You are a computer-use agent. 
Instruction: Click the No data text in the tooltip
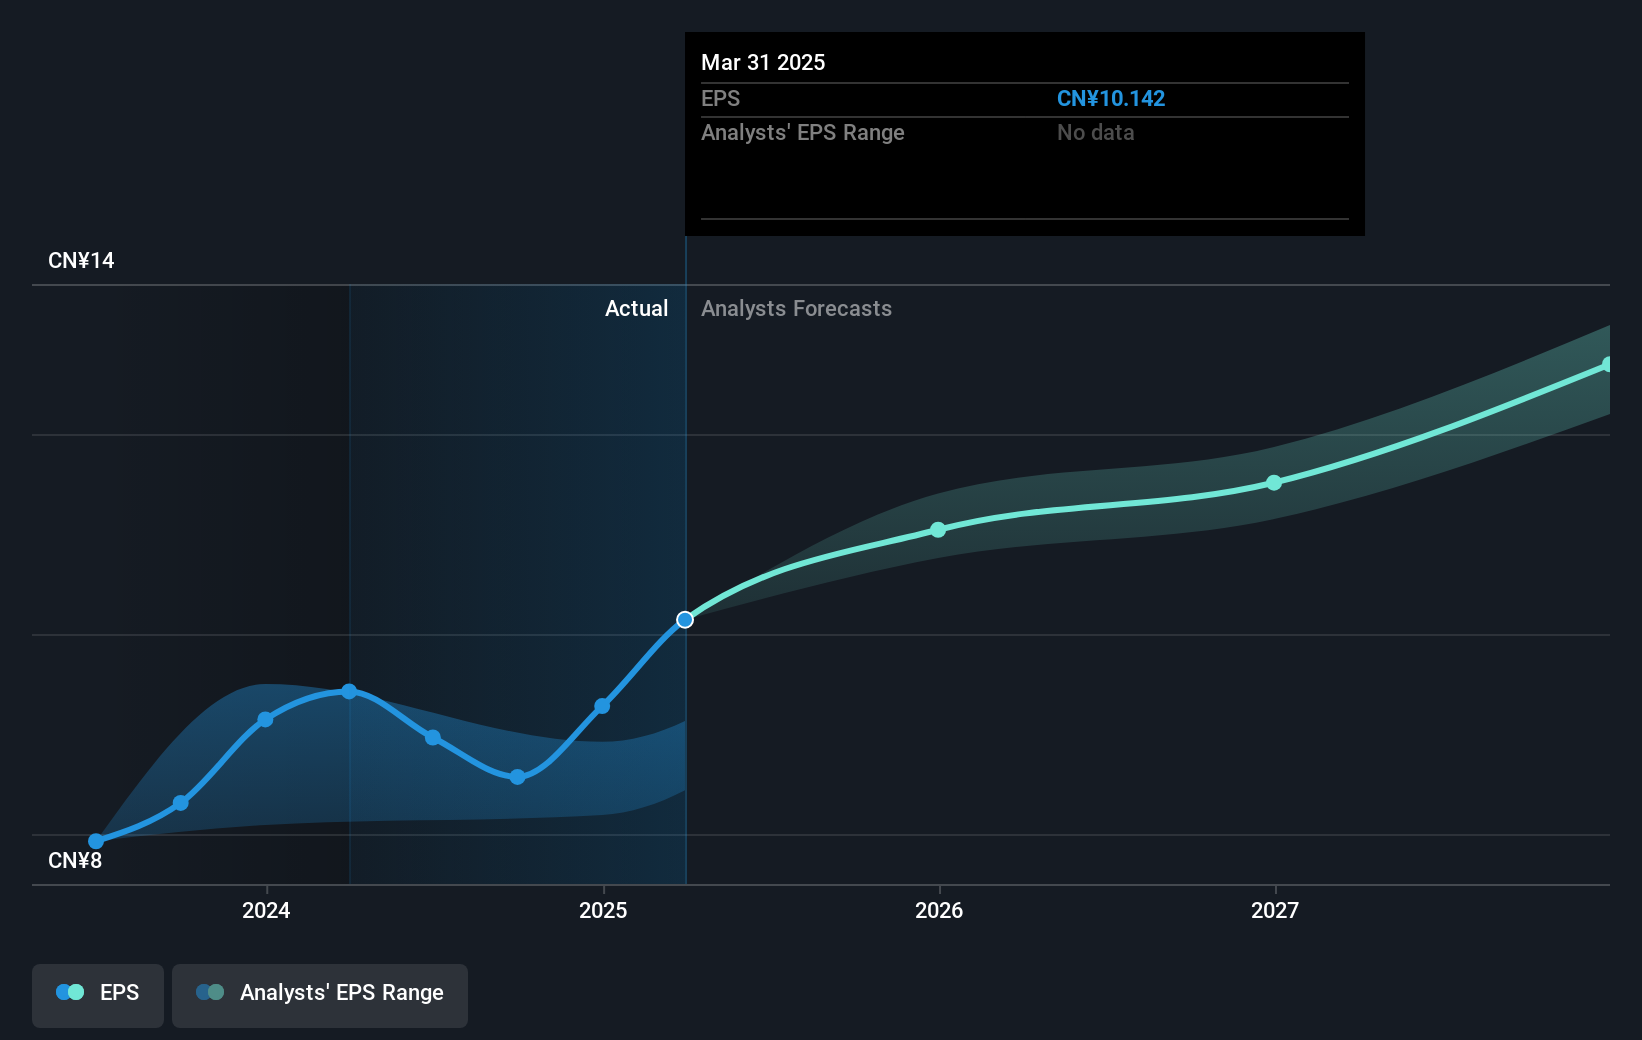[x=1095, y=132]
